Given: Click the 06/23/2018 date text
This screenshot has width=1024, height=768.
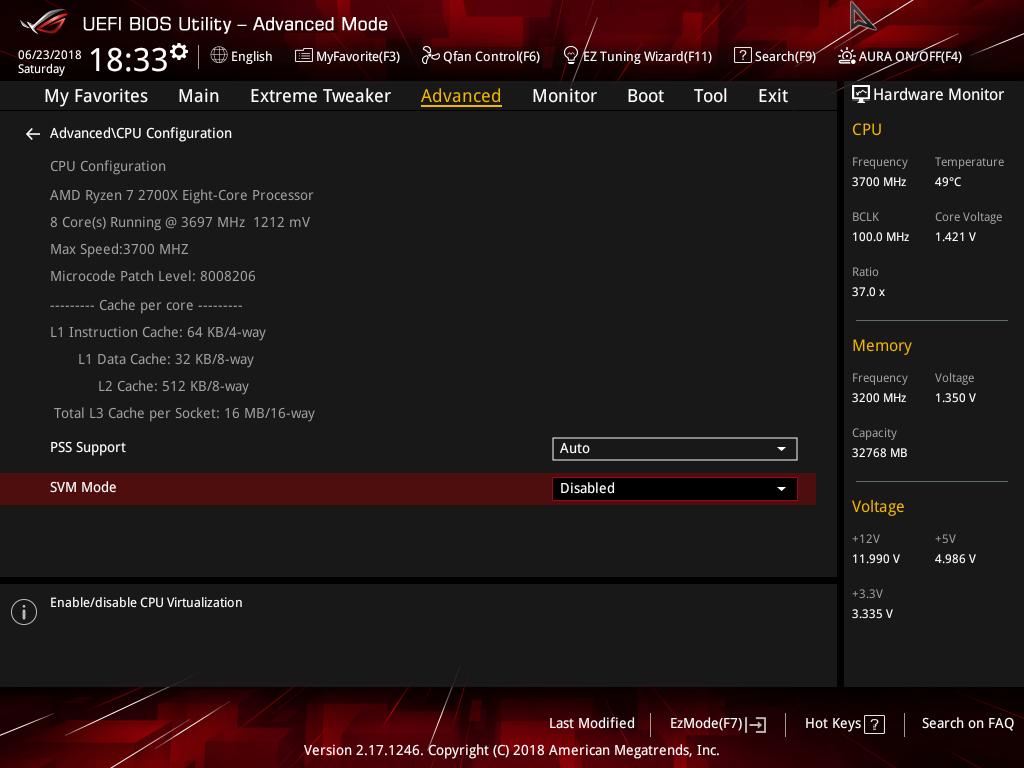Looking at the screenshot, I should pyautogui.click(x=50, y=55).
